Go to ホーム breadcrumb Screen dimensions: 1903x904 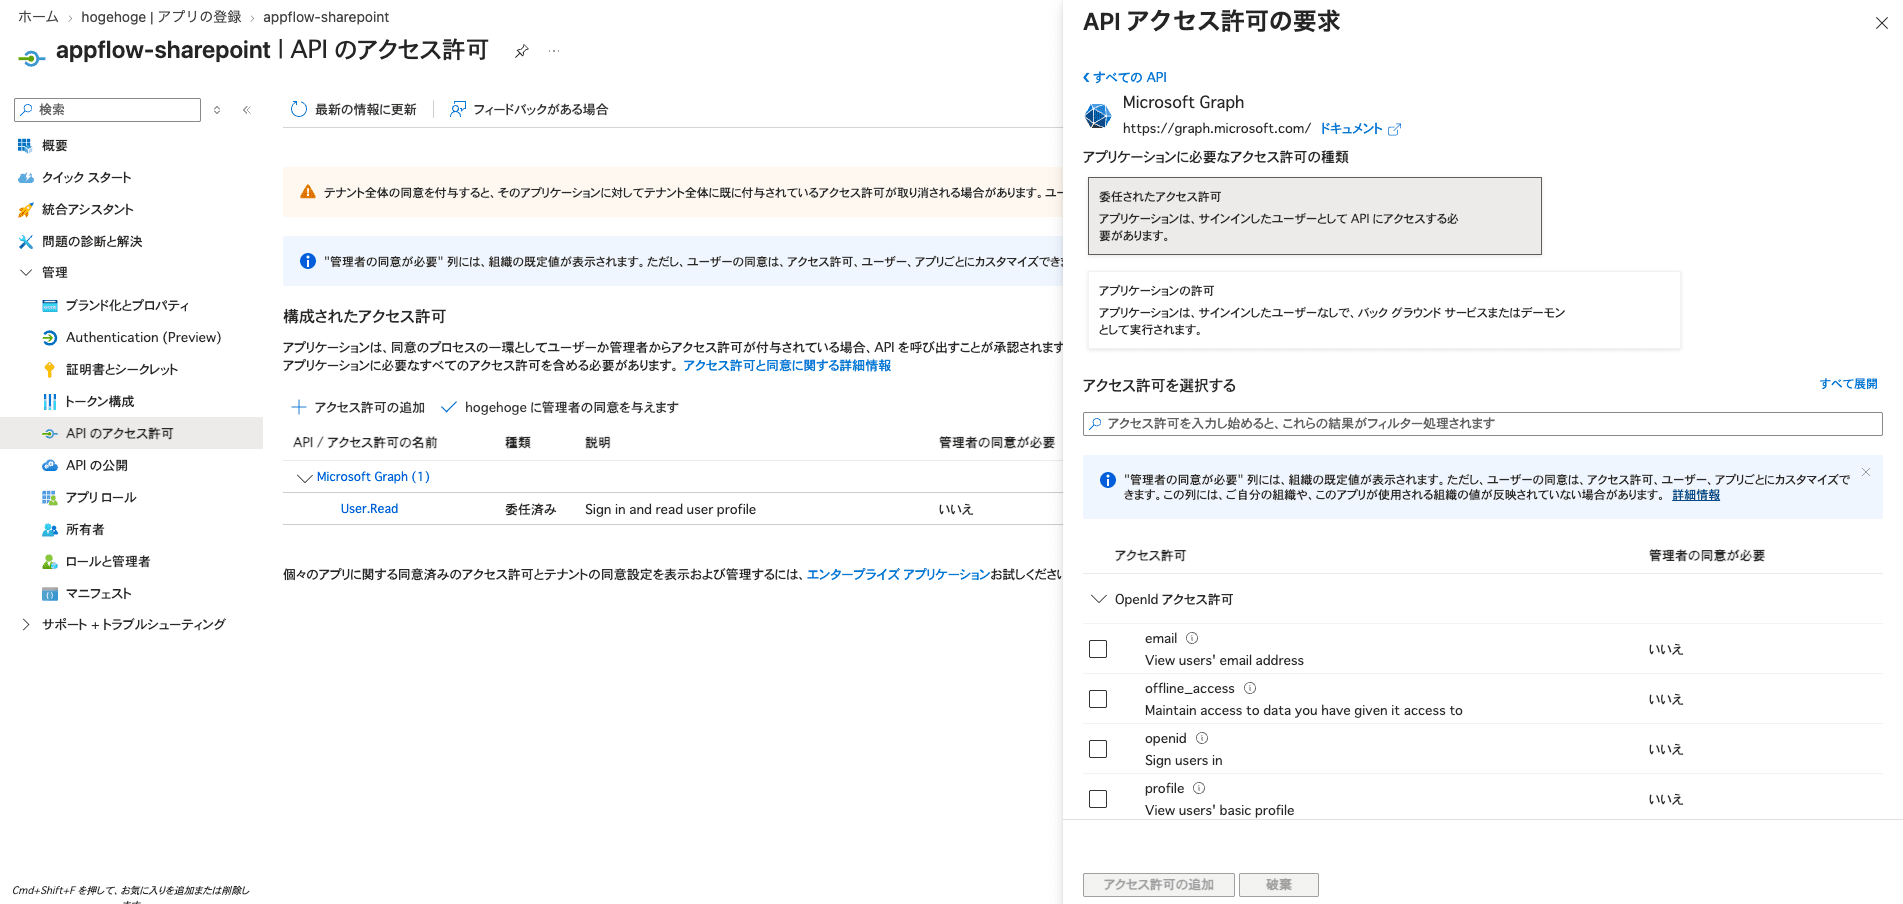(x=38, y=17)
